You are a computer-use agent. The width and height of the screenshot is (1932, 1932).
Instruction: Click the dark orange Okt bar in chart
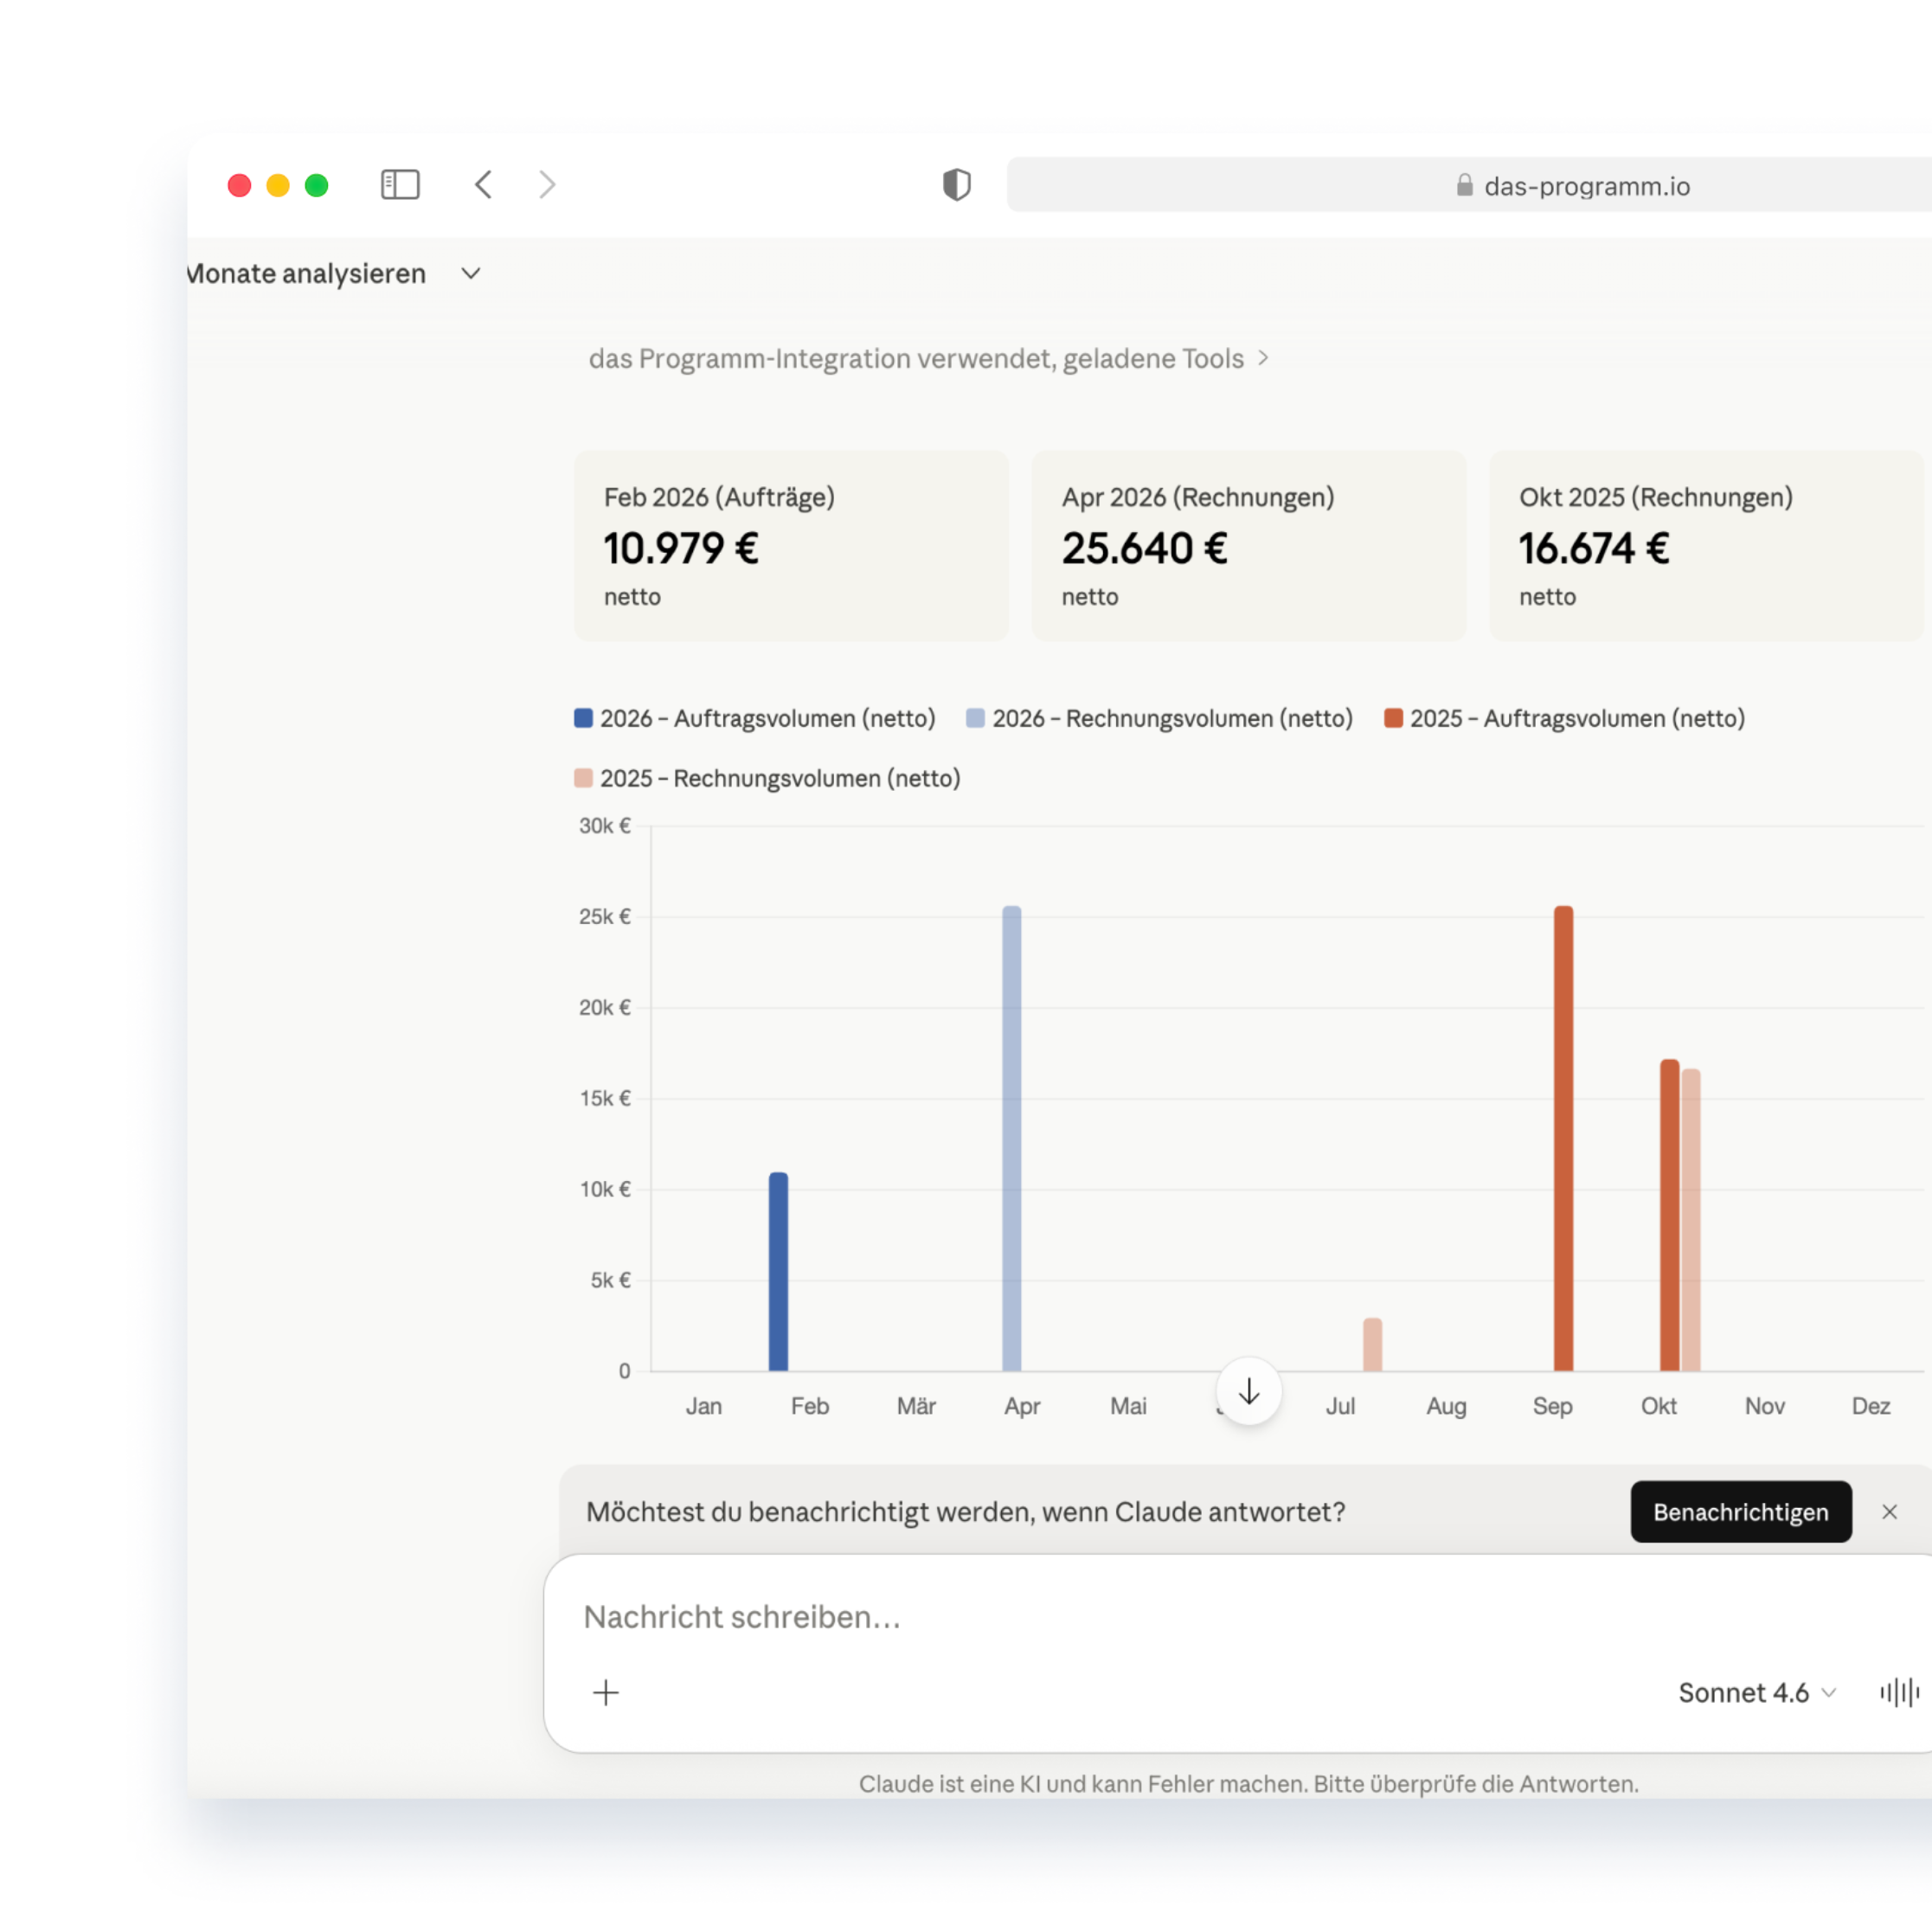click(1670, 1216)
